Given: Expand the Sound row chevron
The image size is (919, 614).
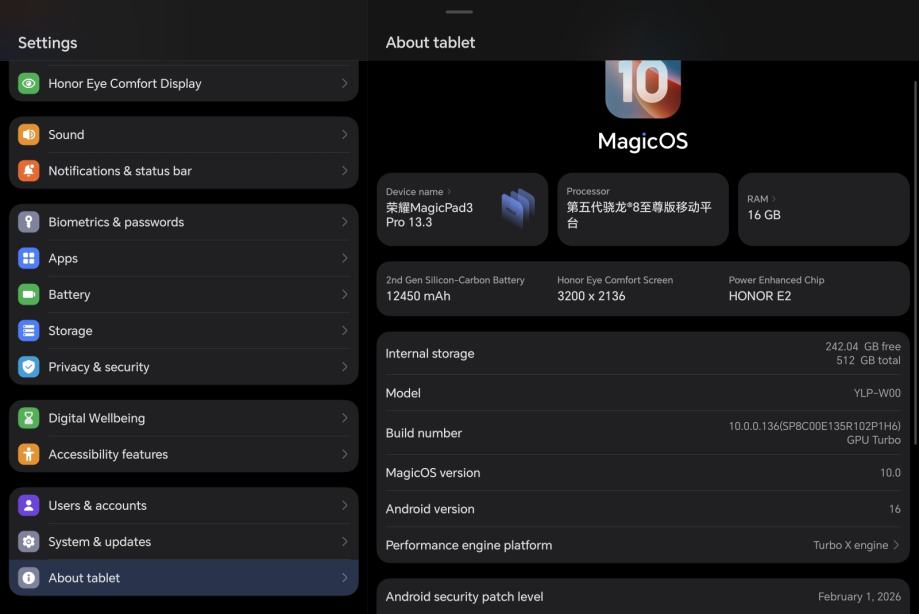Looking at the screenshot, I should [345, 135].
